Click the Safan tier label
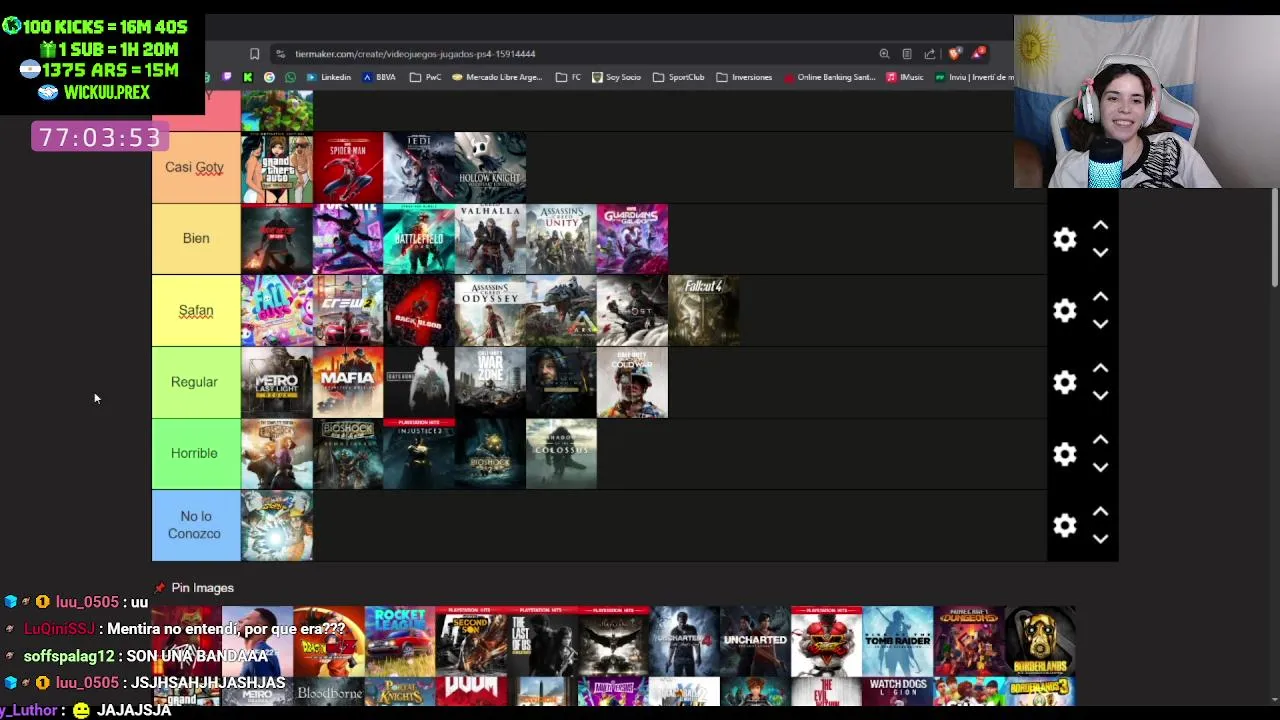 [195, 310]
